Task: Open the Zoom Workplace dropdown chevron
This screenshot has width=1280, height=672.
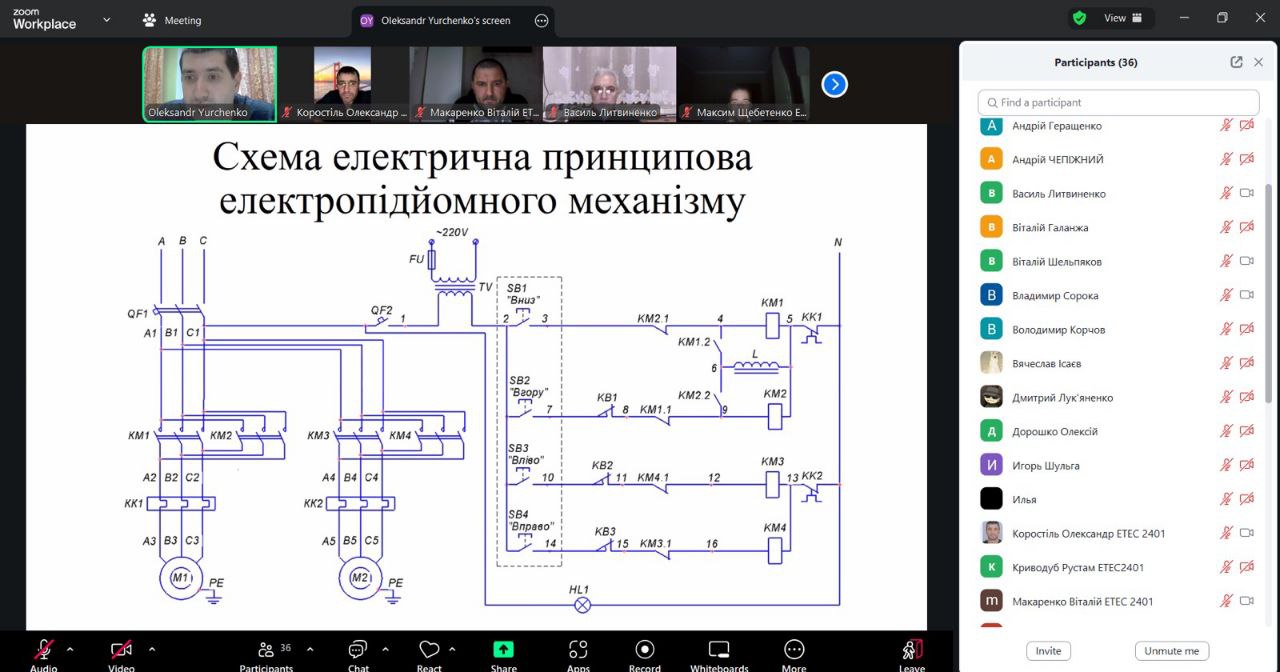Action: 107,19
